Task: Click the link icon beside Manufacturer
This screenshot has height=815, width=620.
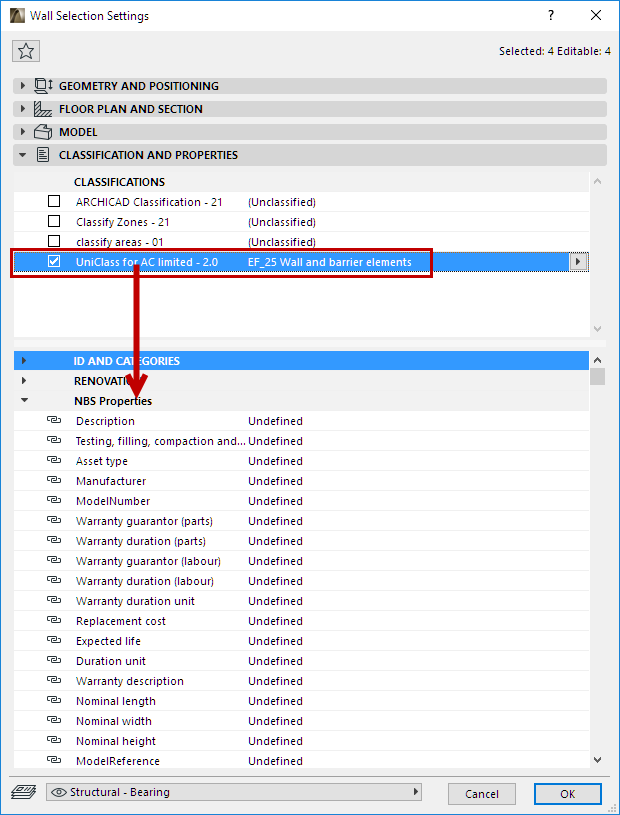Action: tap(54, 481)
